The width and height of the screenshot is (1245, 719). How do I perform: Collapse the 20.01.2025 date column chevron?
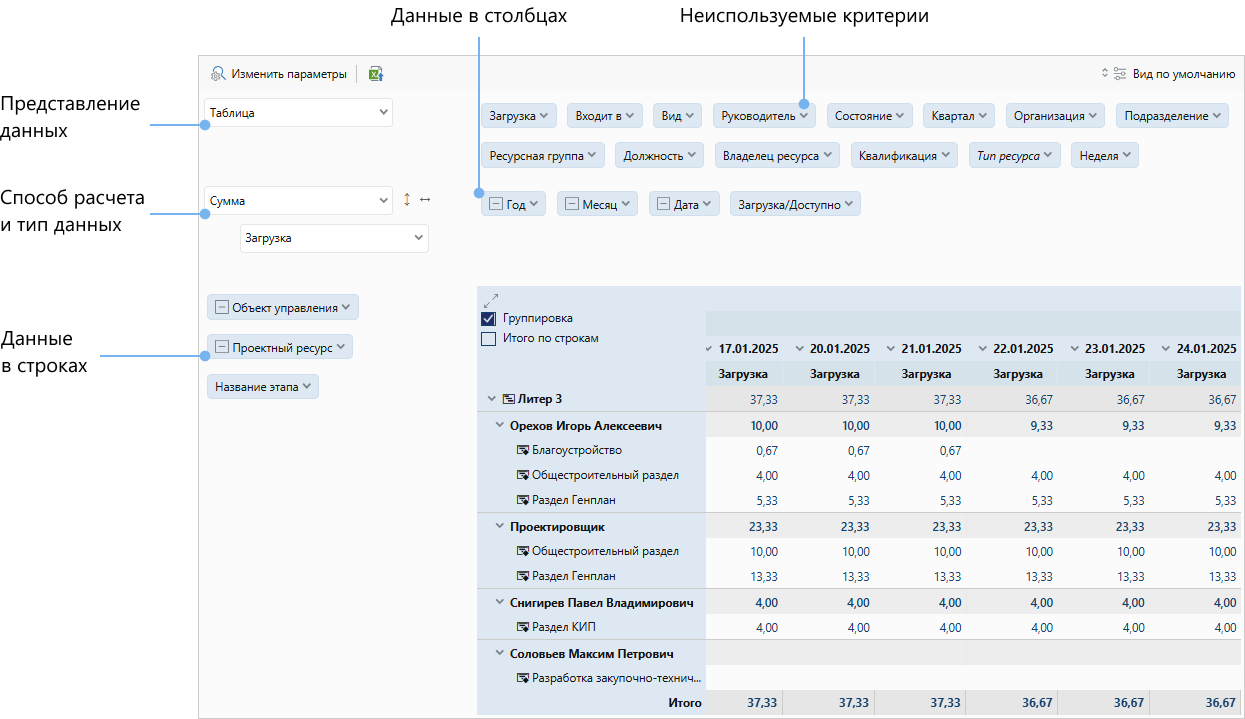[x=800, y=349]
